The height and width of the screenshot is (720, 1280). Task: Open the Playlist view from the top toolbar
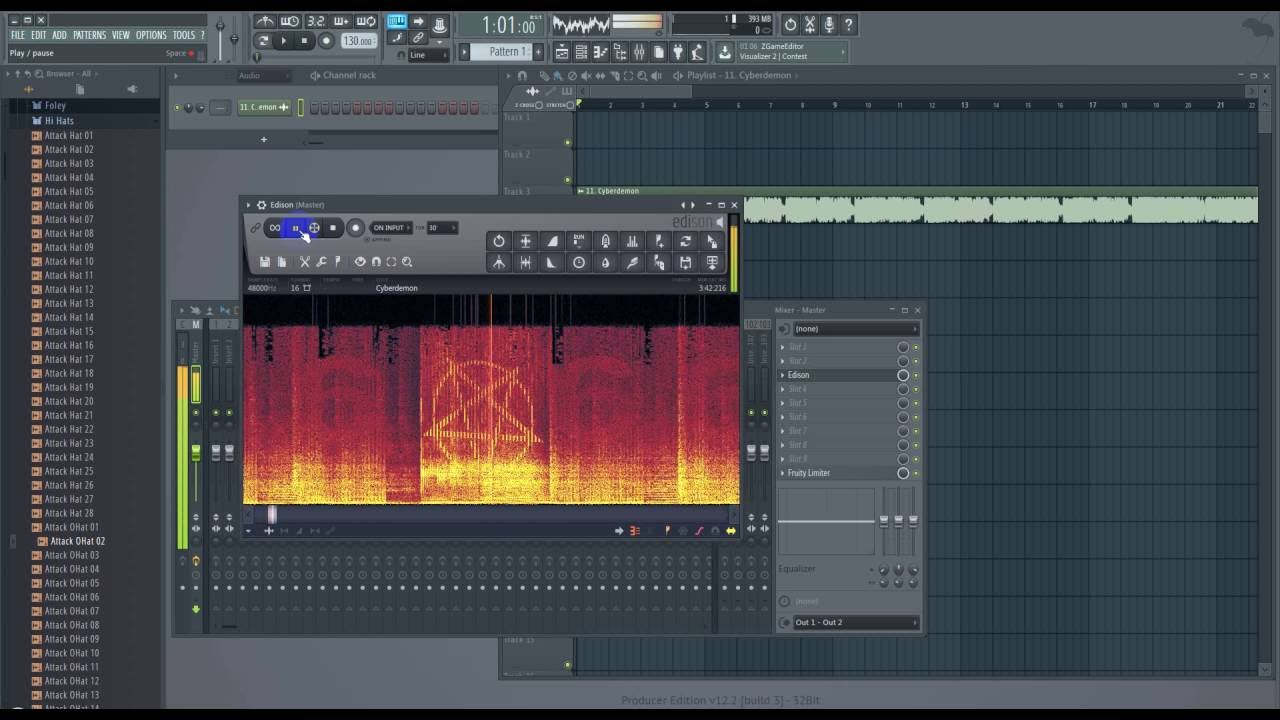tap(562, 52)
